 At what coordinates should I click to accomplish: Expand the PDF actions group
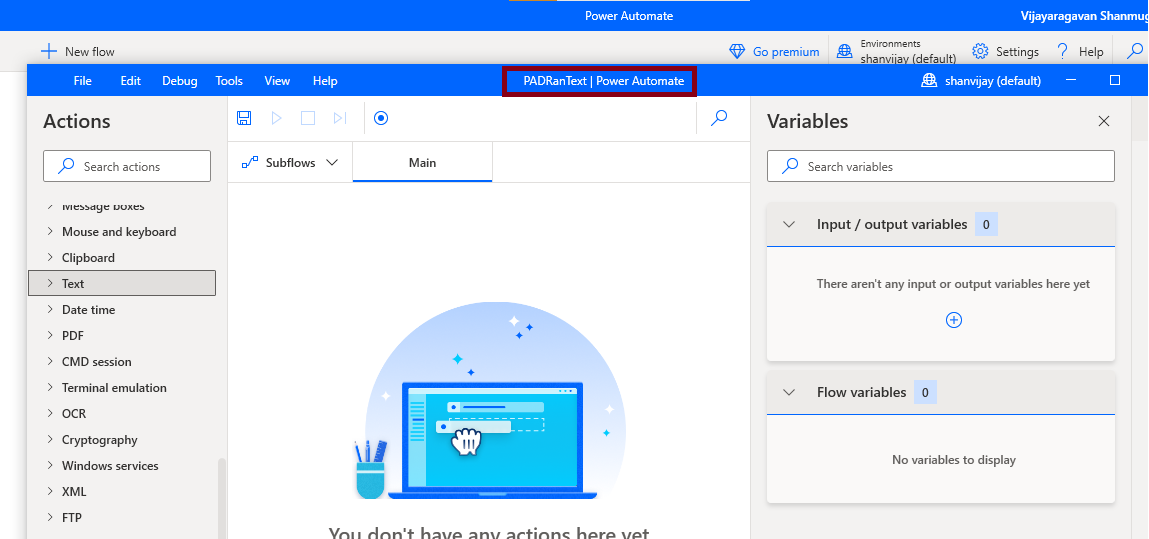click(x=50, y=335)
